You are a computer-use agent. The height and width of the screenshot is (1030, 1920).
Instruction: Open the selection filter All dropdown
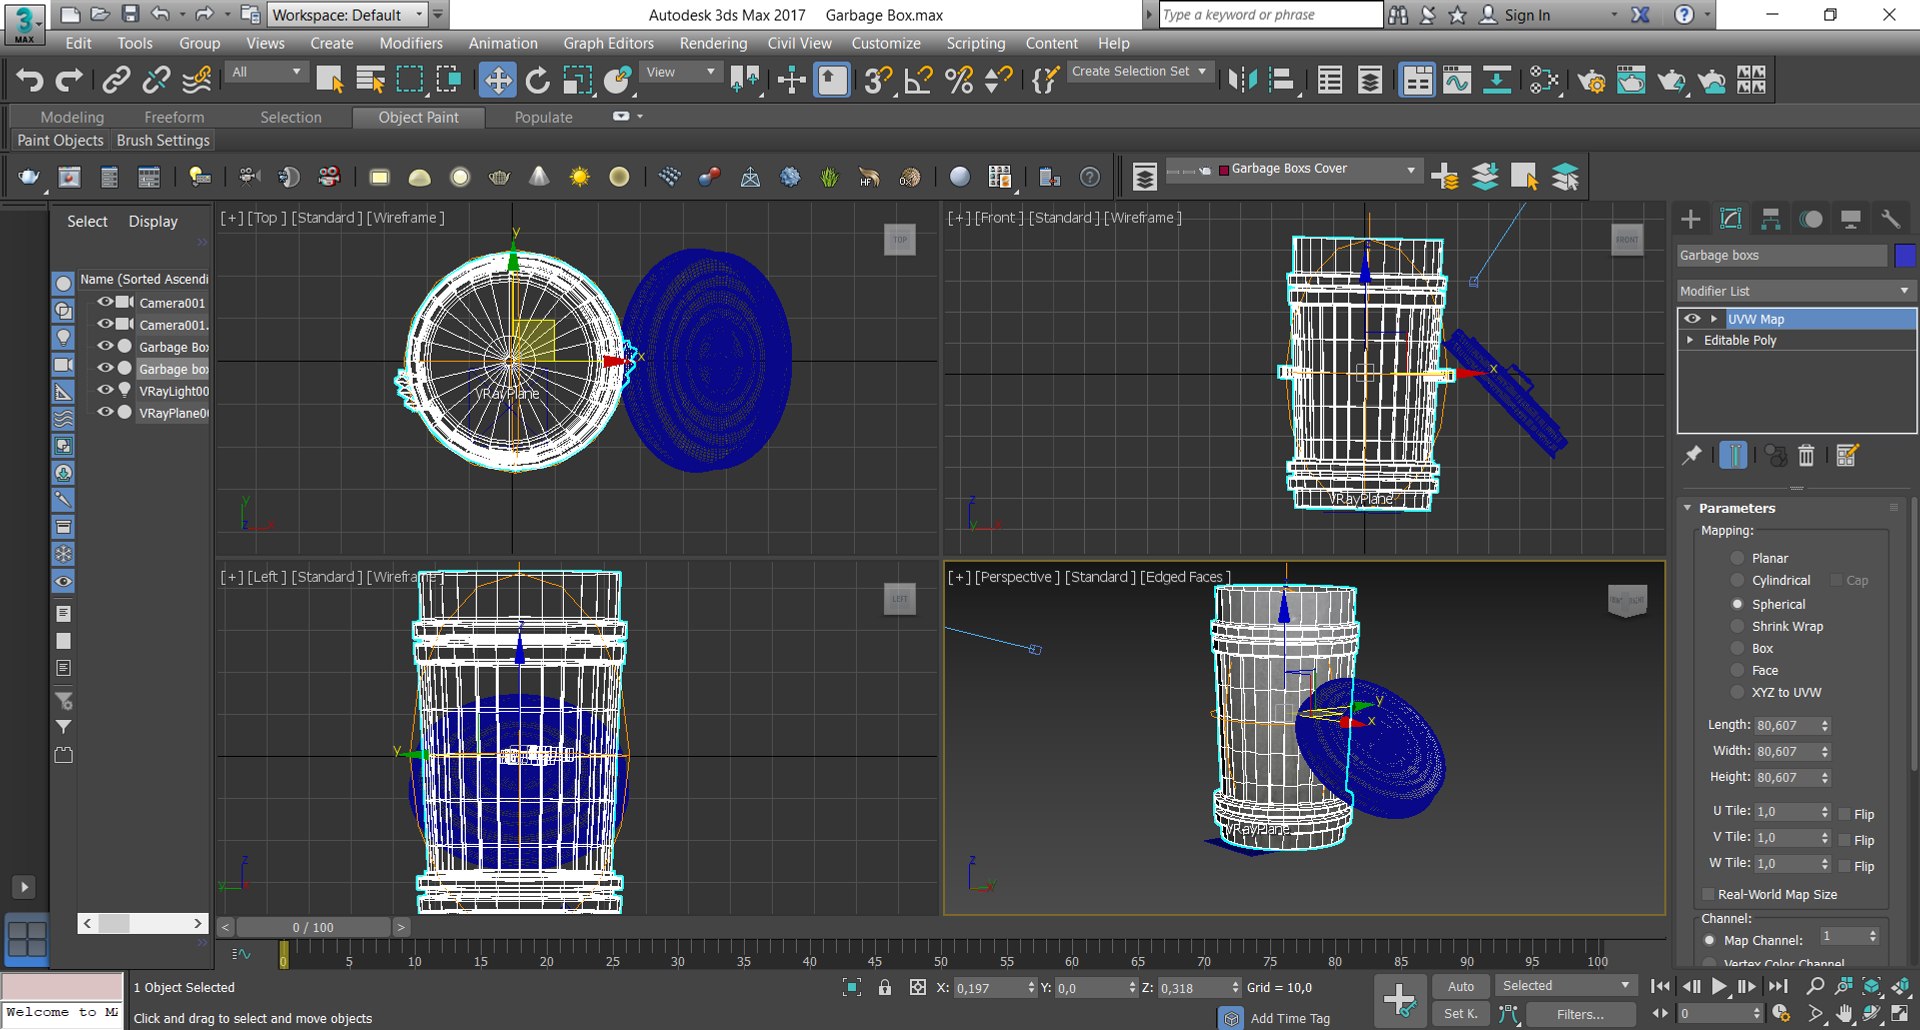(x=266, y=72)
